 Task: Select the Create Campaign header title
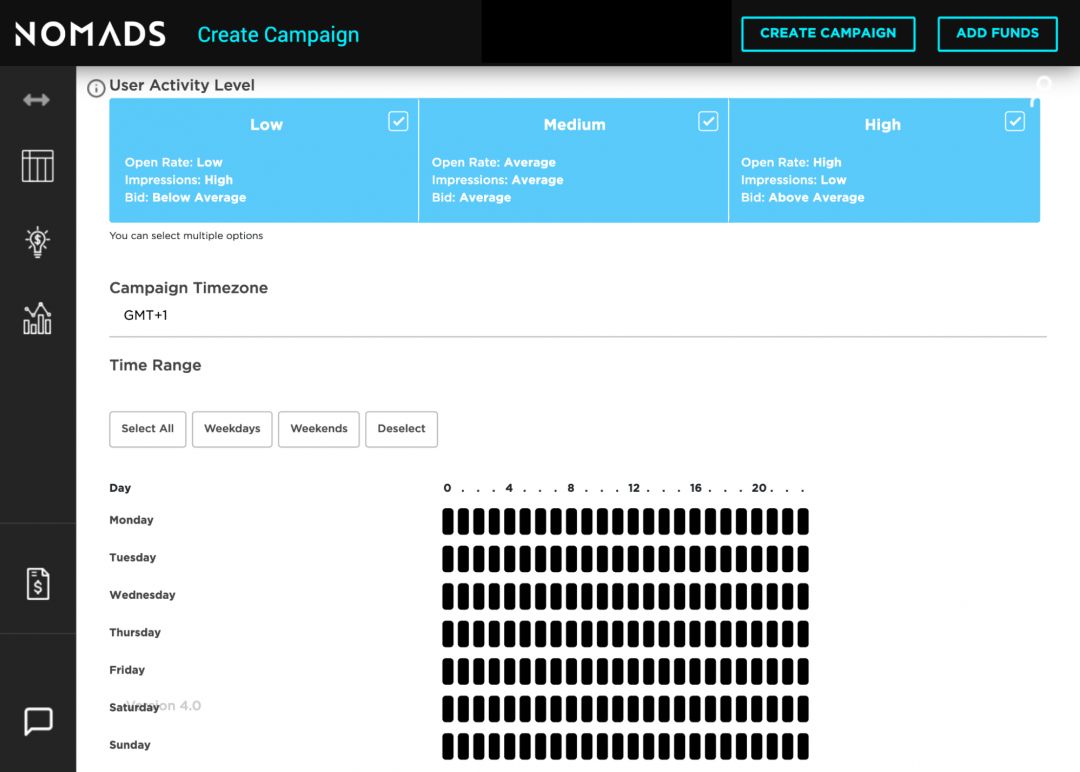point(279,34)
